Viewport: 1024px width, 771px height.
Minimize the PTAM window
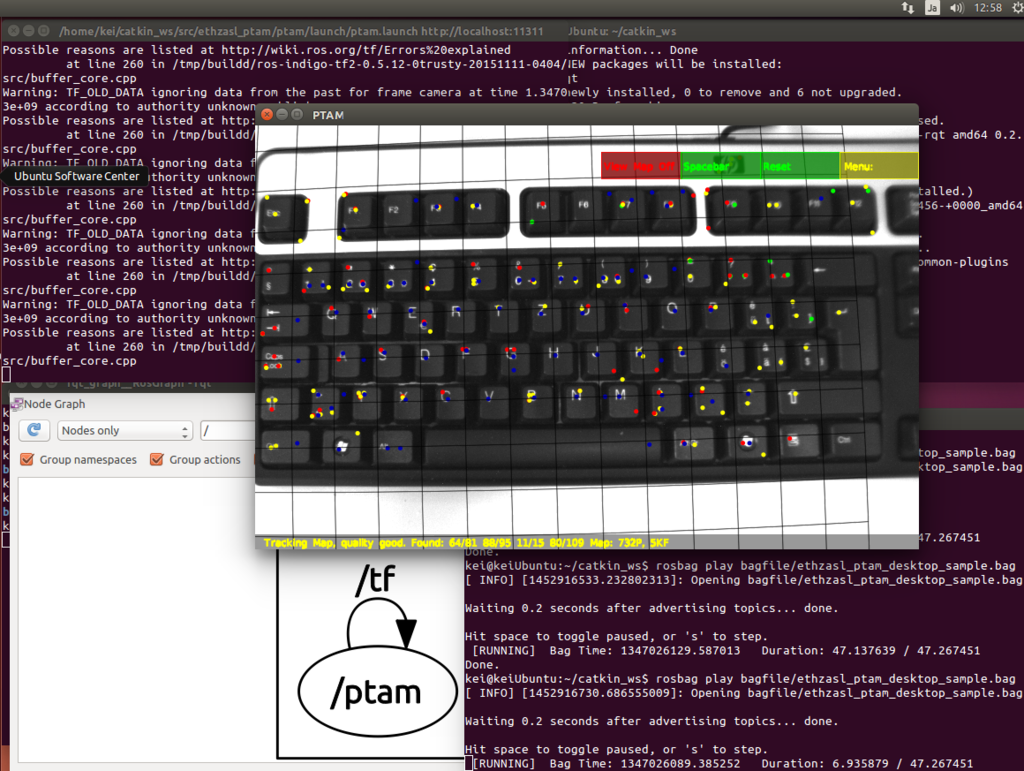281,115
